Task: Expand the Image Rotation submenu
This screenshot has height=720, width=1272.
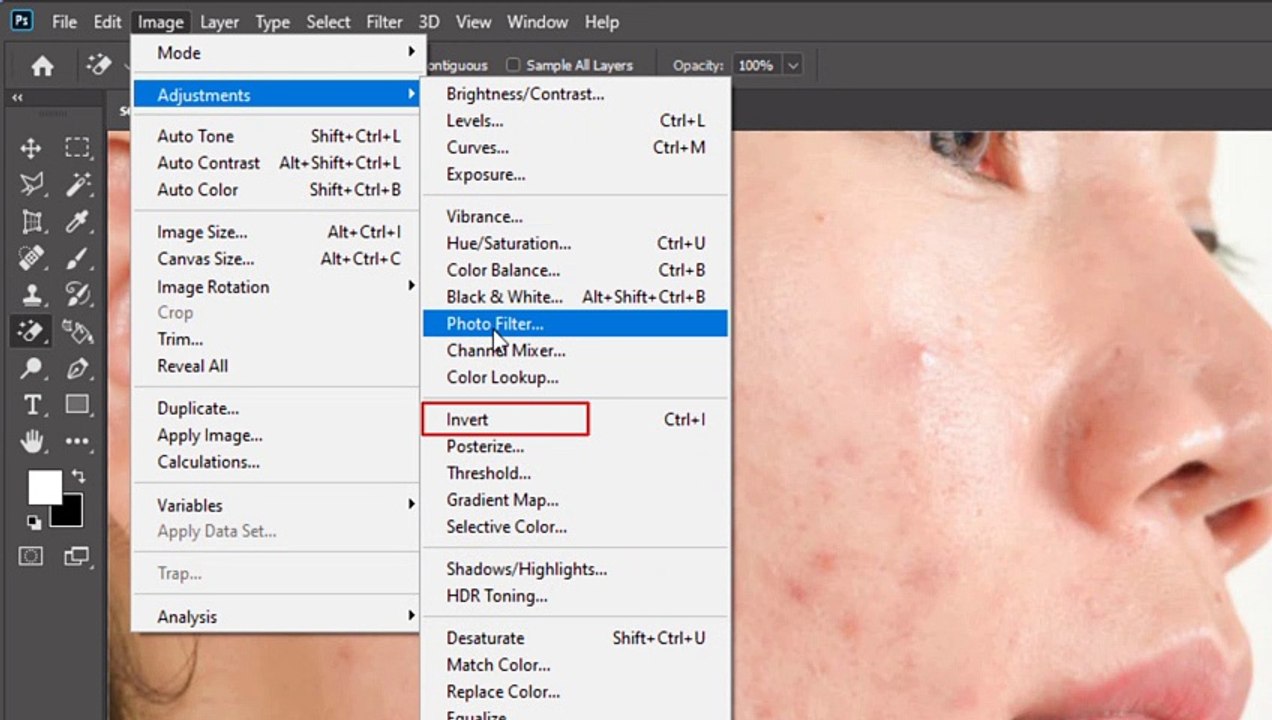Action: [410, 286]
